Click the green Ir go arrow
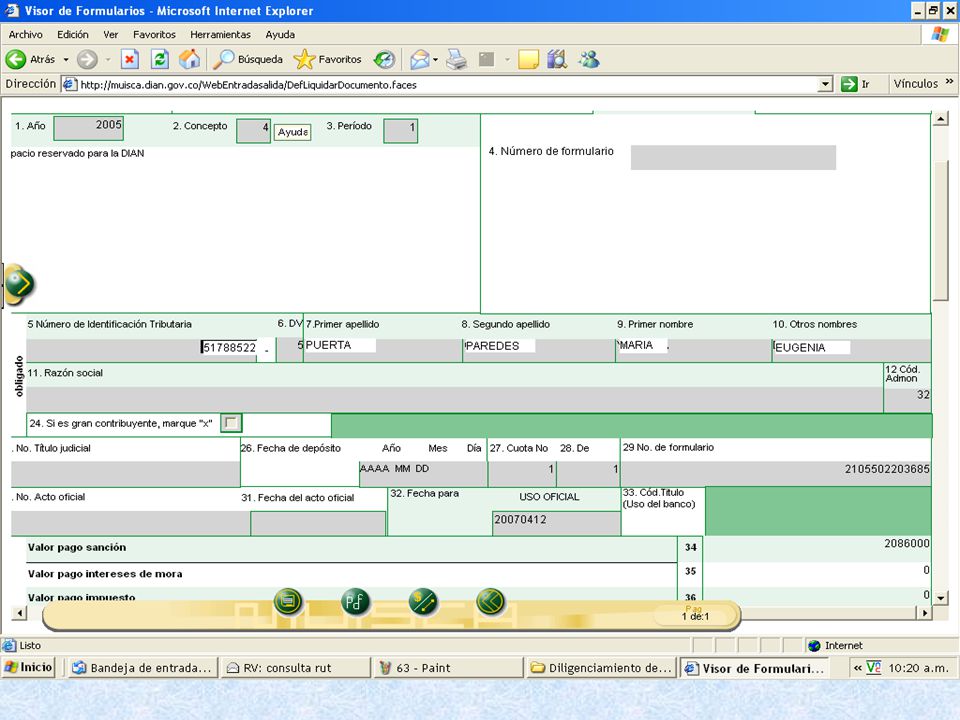Screen dimensions: 960x720 (x=849, y=84)
